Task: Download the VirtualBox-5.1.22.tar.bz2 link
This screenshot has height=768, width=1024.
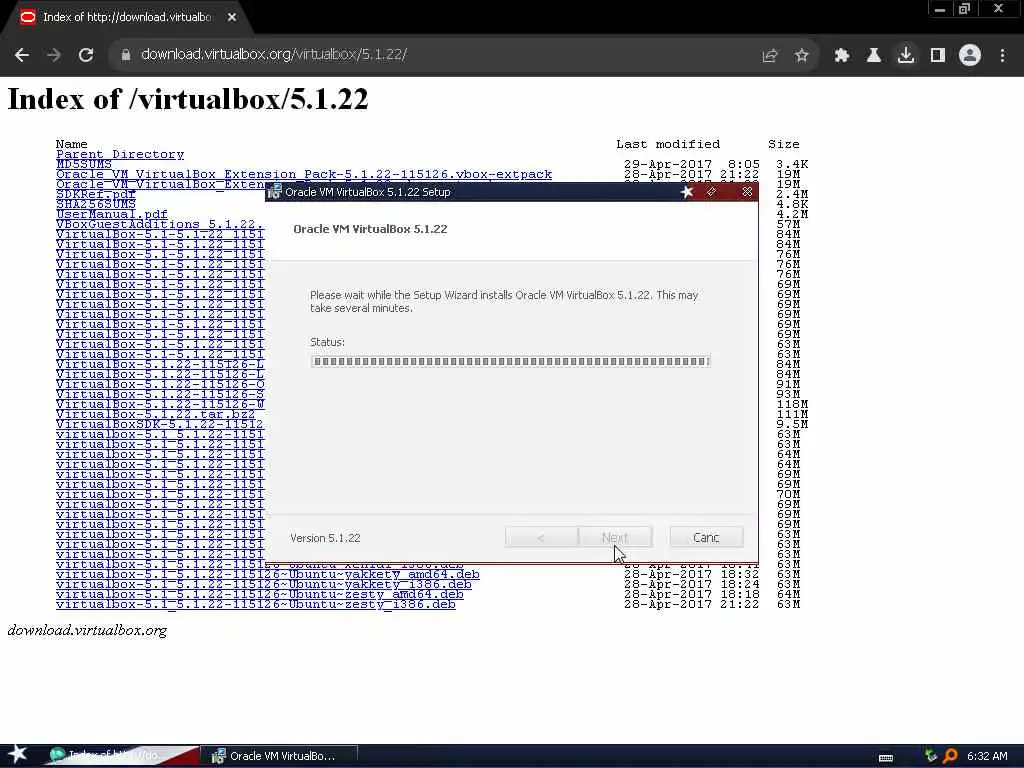Action: pos(155,414)
